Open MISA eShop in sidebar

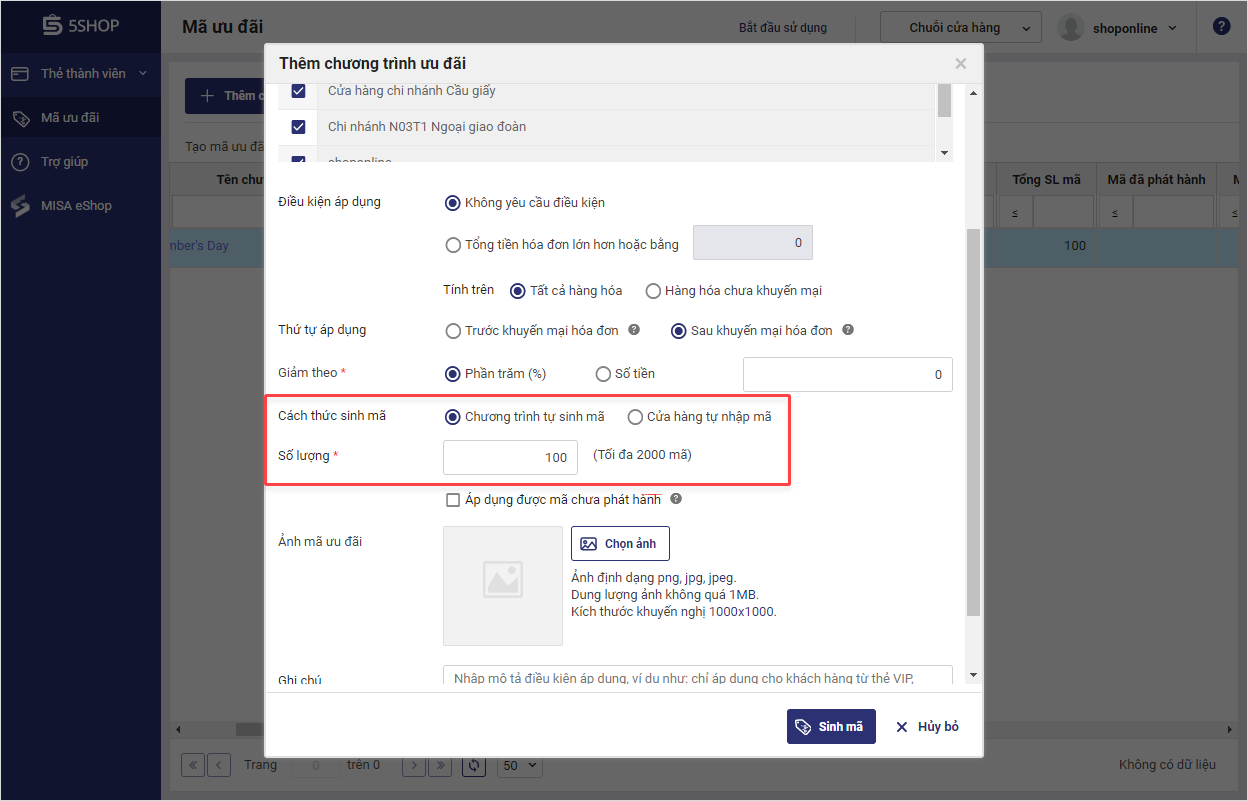tap(80, 206)
